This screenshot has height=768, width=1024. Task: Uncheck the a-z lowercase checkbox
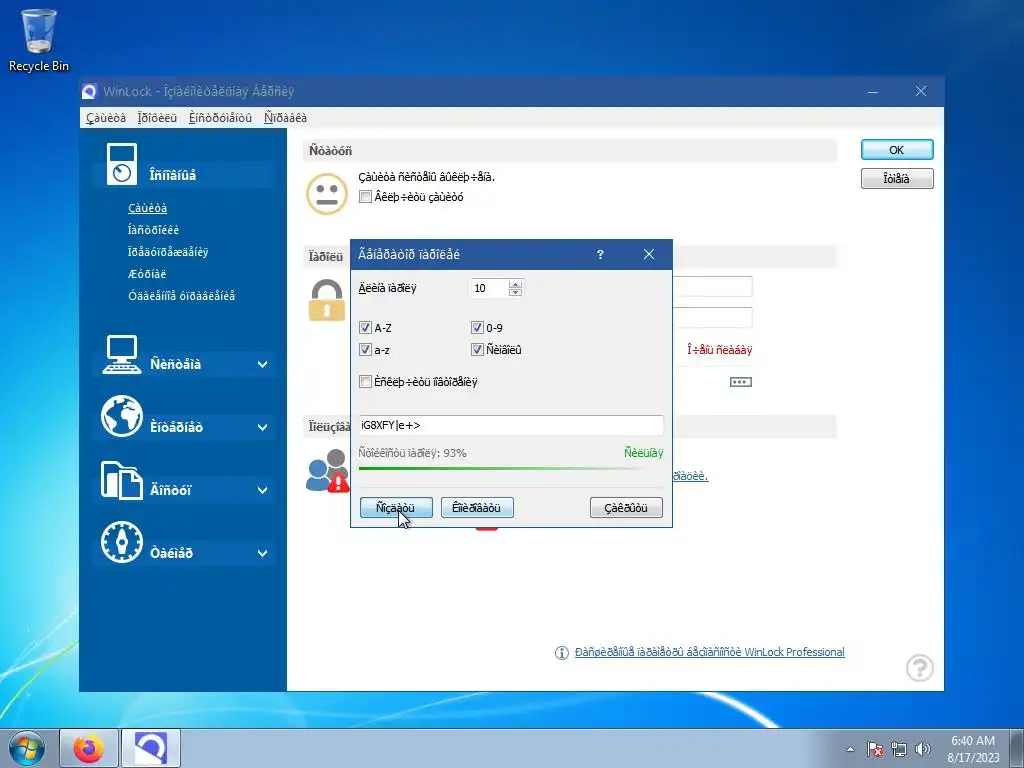(365, 350)
